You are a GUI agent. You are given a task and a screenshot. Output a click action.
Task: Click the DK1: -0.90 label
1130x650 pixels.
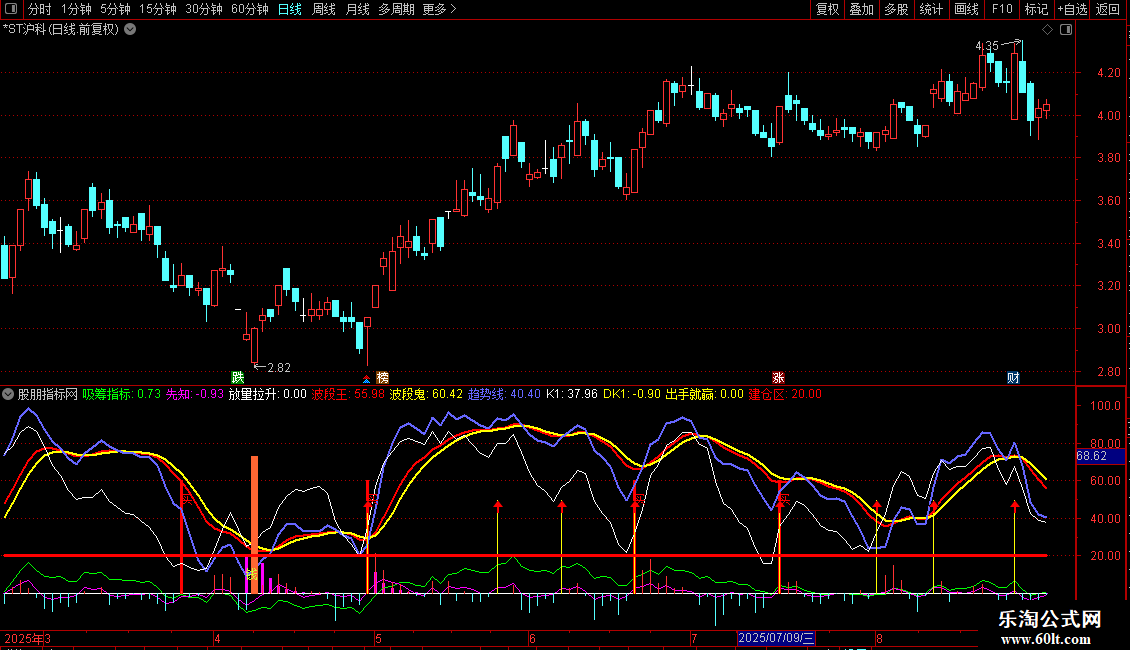pos(631,394)
